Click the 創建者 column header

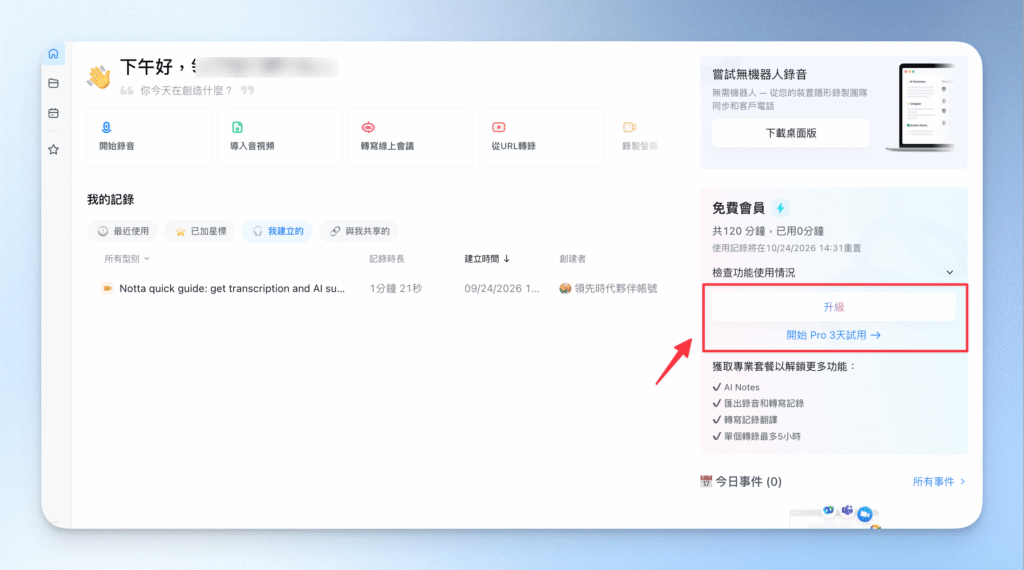pyautogui.click(x=572, y=259)
